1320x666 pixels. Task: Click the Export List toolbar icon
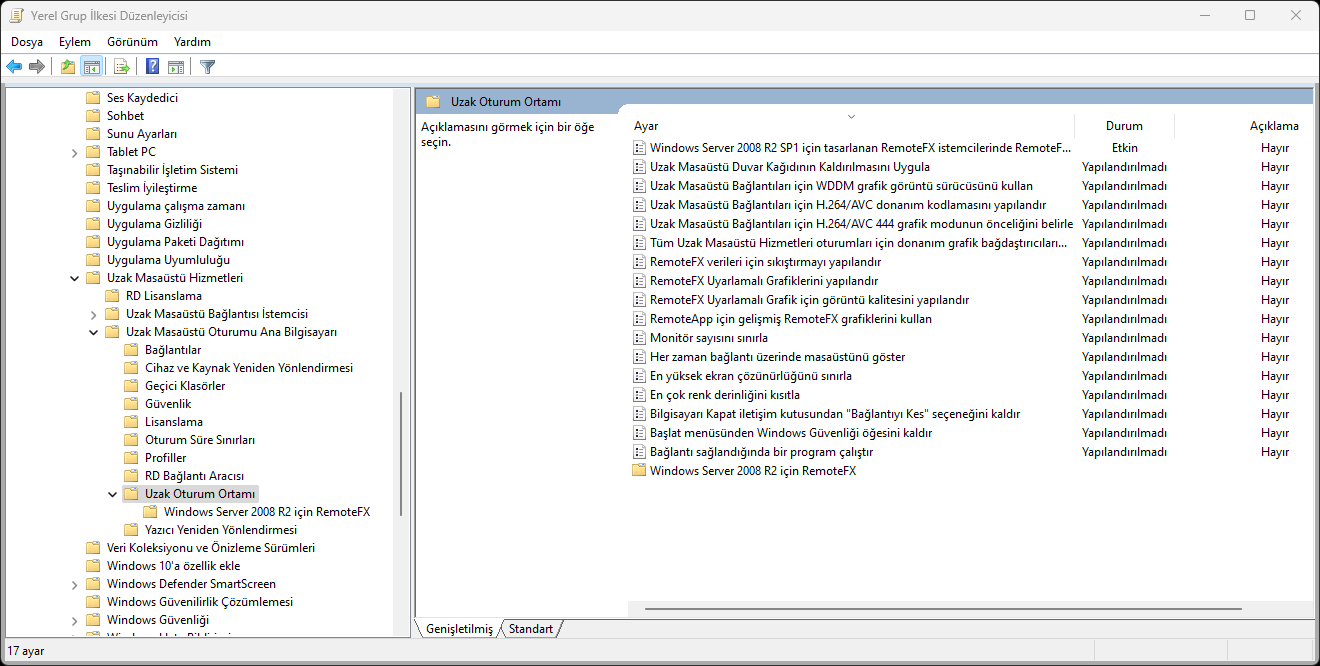[x=122, y=67]
